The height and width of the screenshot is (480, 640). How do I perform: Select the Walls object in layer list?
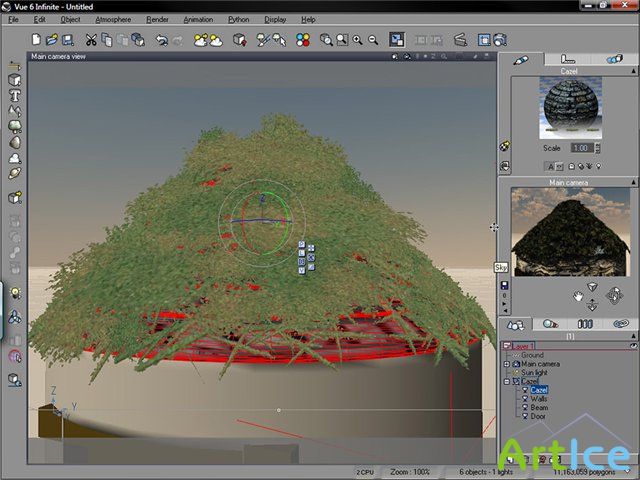tap(538, 398)
